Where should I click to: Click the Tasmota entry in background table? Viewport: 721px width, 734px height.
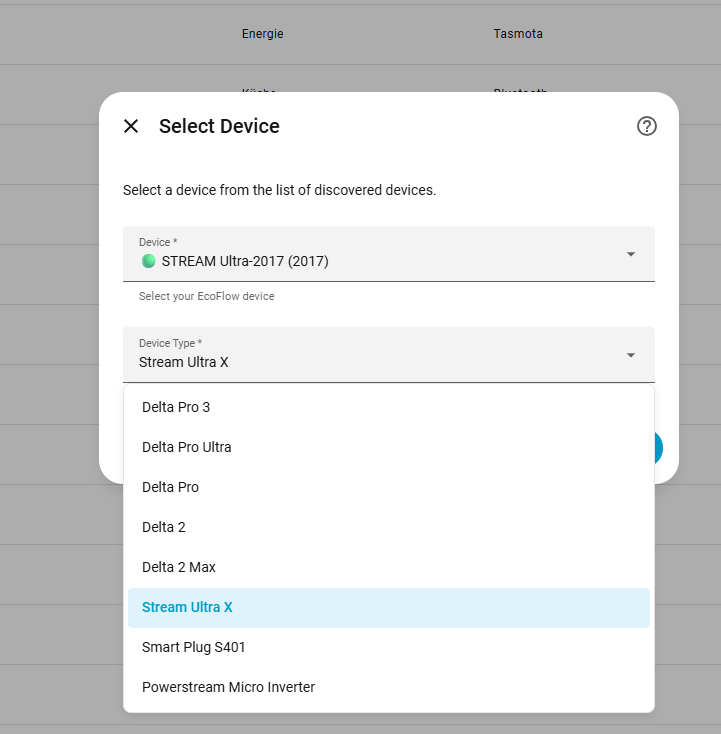(518, 34)
